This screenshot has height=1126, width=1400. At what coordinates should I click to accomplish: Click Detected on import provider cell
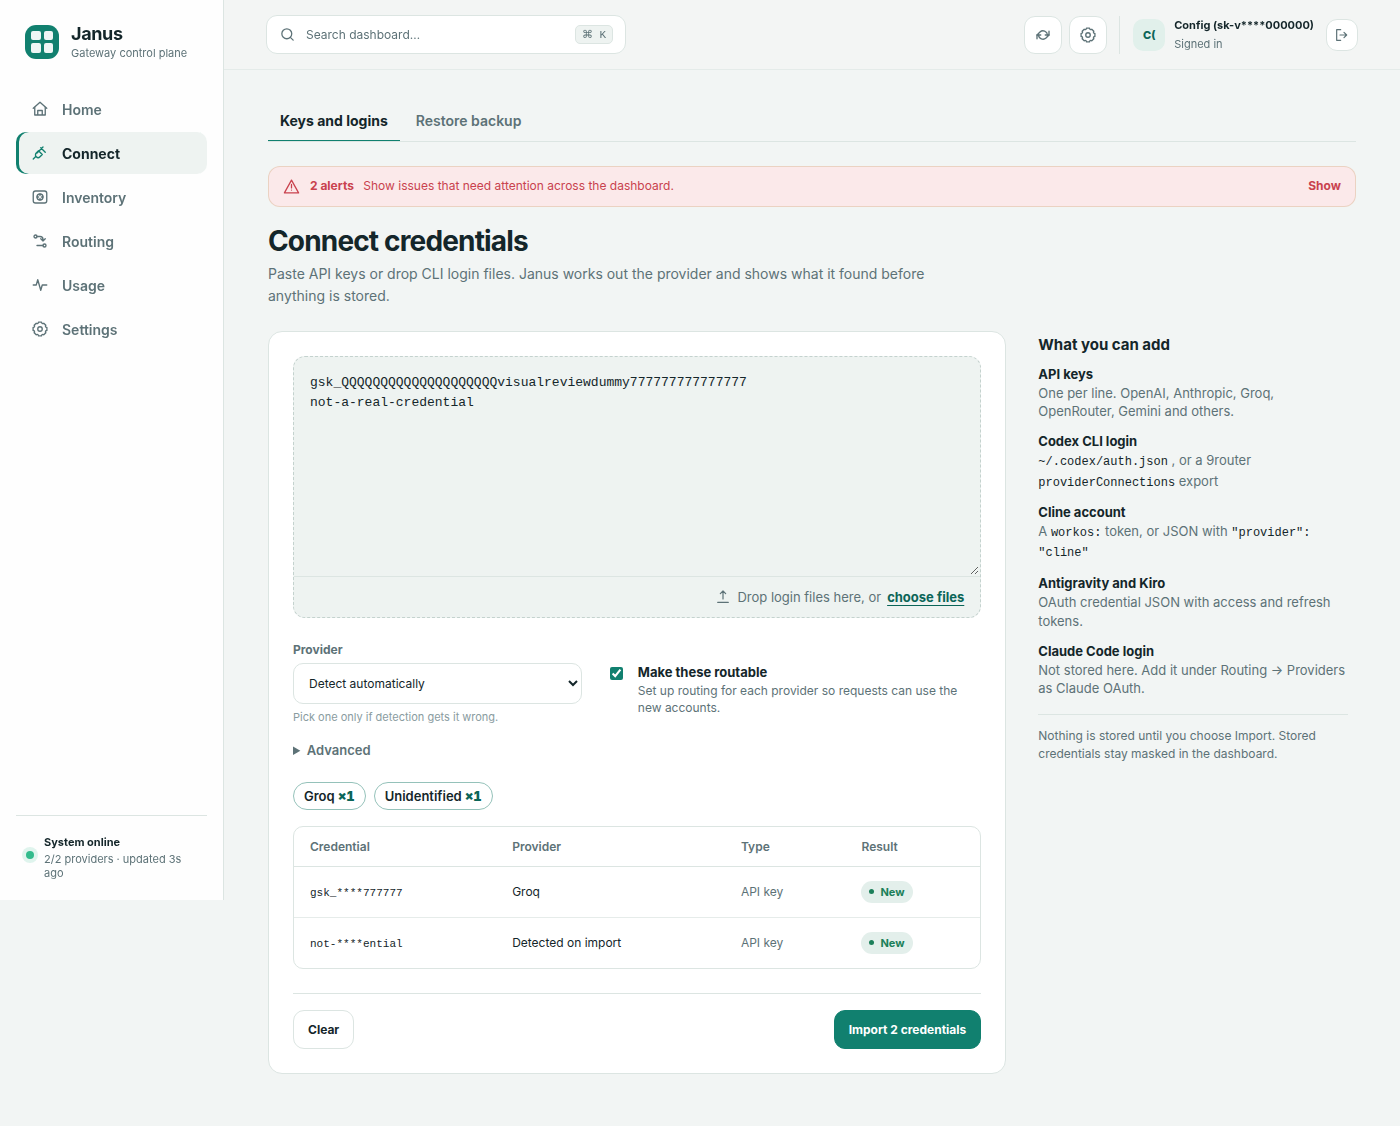[566, 943]
